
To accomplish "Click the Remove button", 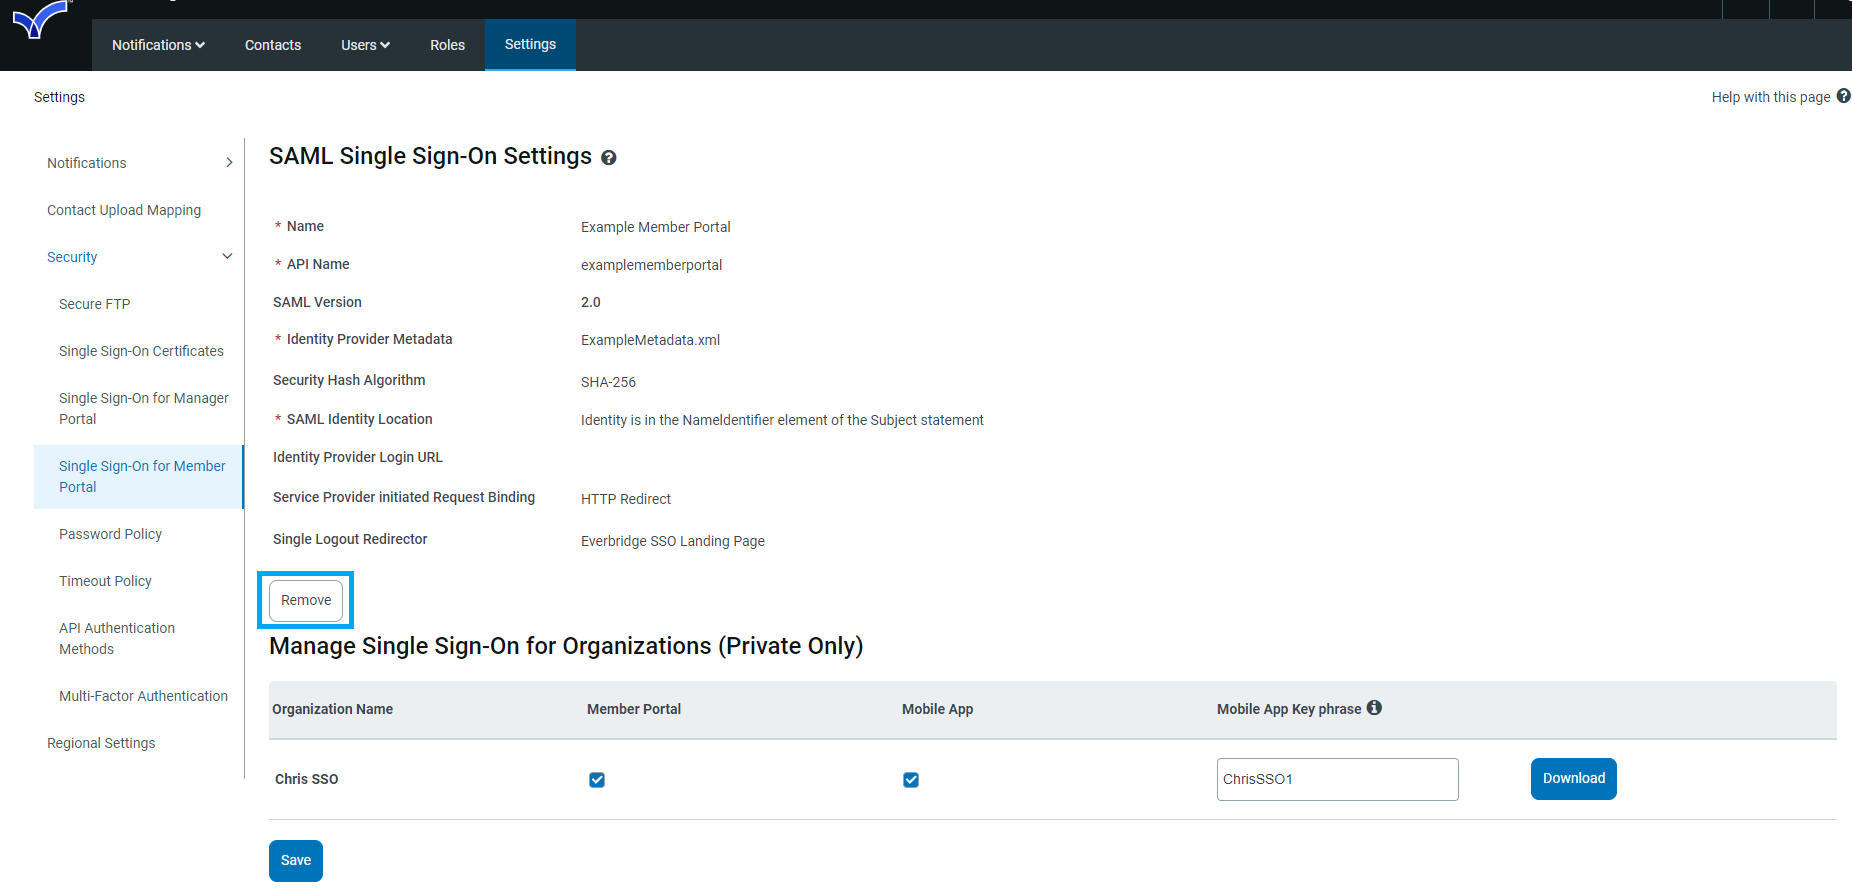I will click(306, 600).
